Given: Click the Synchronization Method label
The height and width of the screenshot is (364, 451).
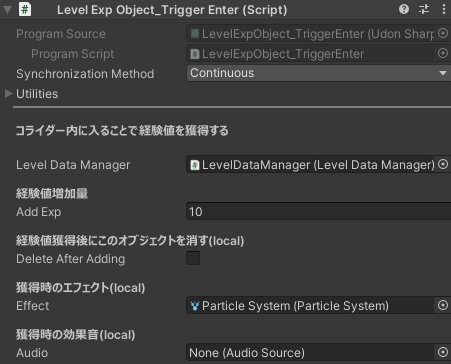Looking at the screenshot, I should coord(85,74).
